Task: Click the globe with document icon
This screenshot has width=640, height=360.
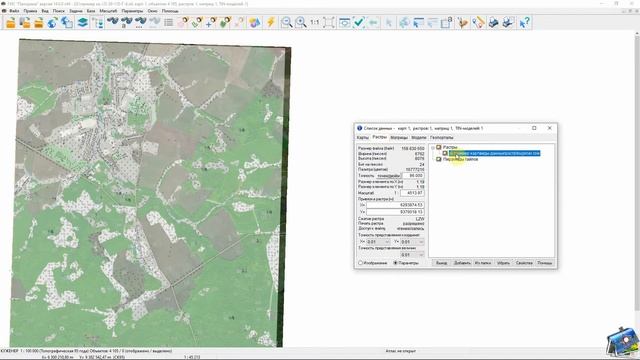Action: pyautogui.click(x=67, y=22)
